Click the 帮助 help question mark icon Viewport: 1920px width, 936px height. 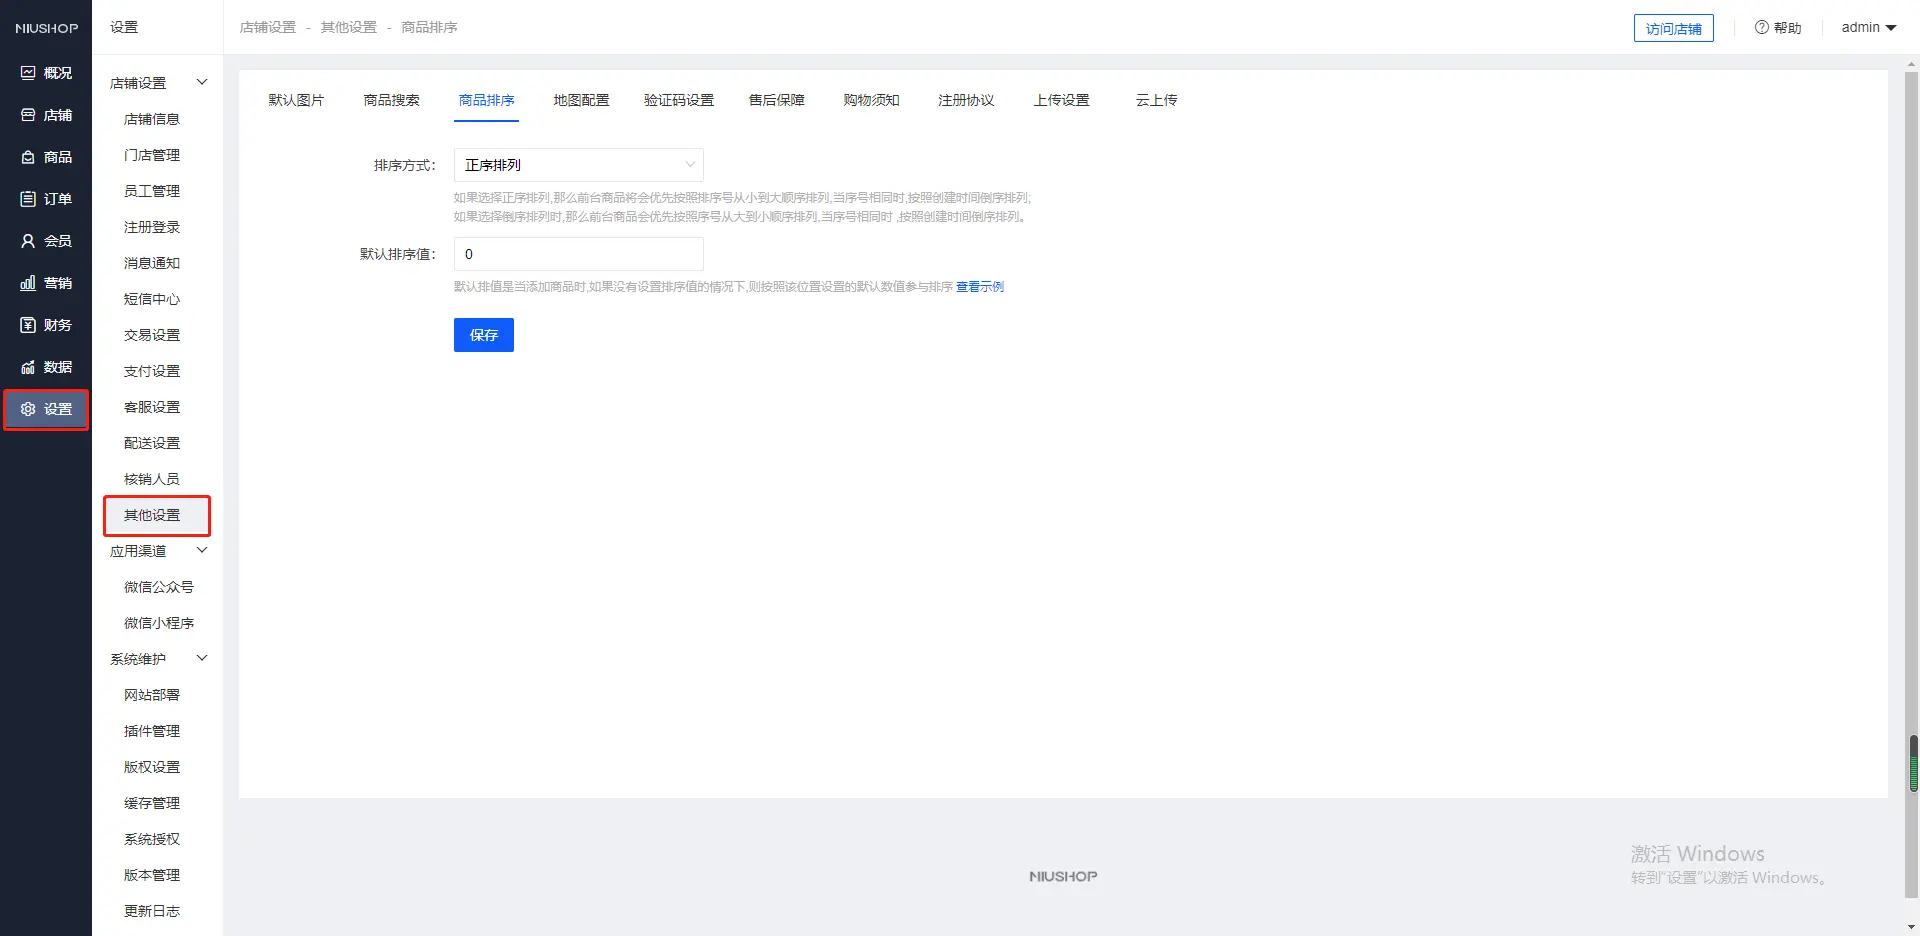[x=1762, y=27]
